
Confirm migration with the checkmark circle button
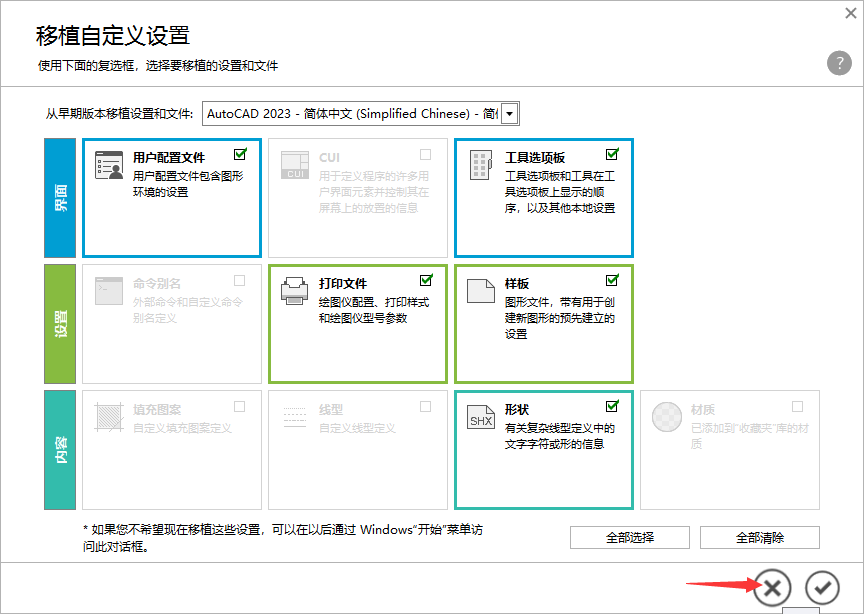point(822,588)
